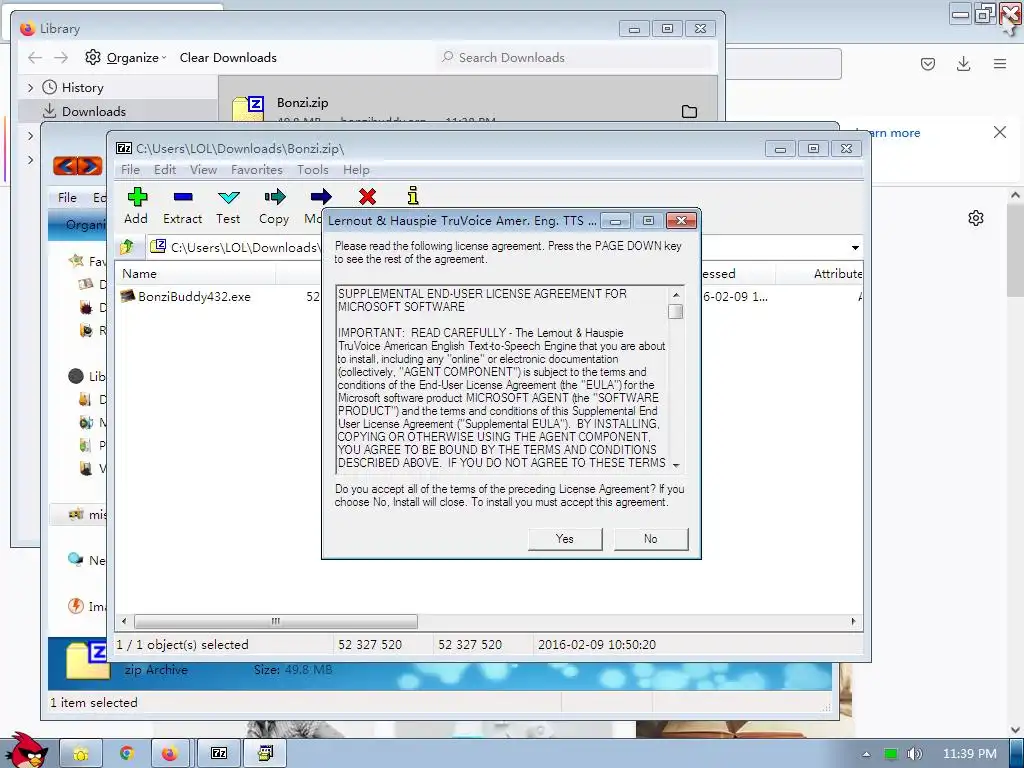Viewport: 1024px width, 768px height.
Task: Click the Firefox Pocket save icon
Action: 927,64
